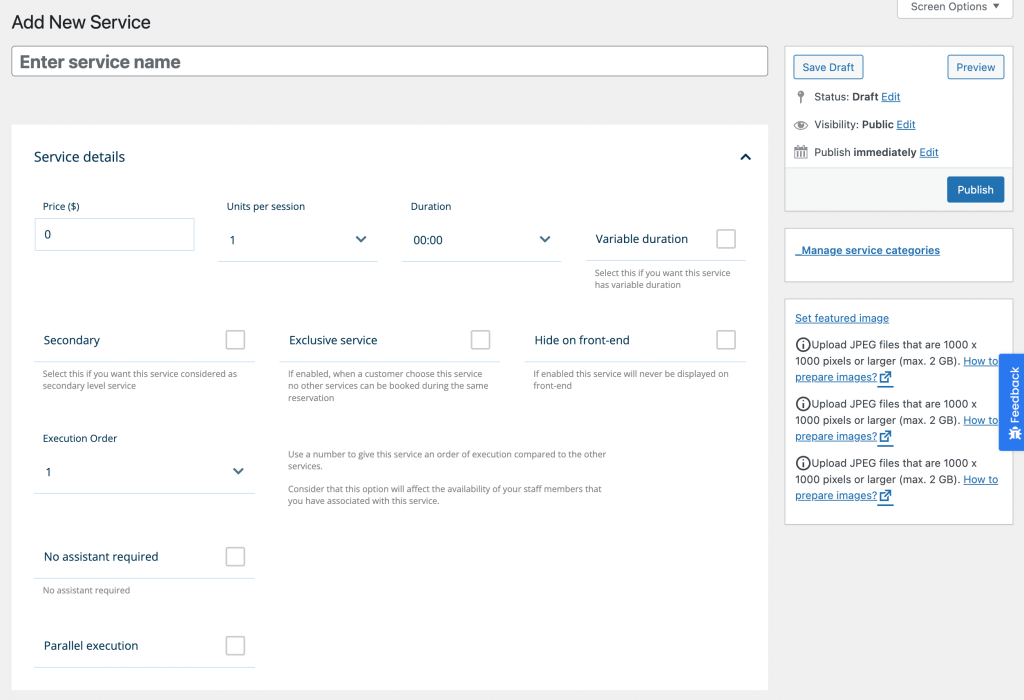Click the second image upload info icon
Screen dimensions: 1024x700
pyautogui.click(x=802, y=404)
